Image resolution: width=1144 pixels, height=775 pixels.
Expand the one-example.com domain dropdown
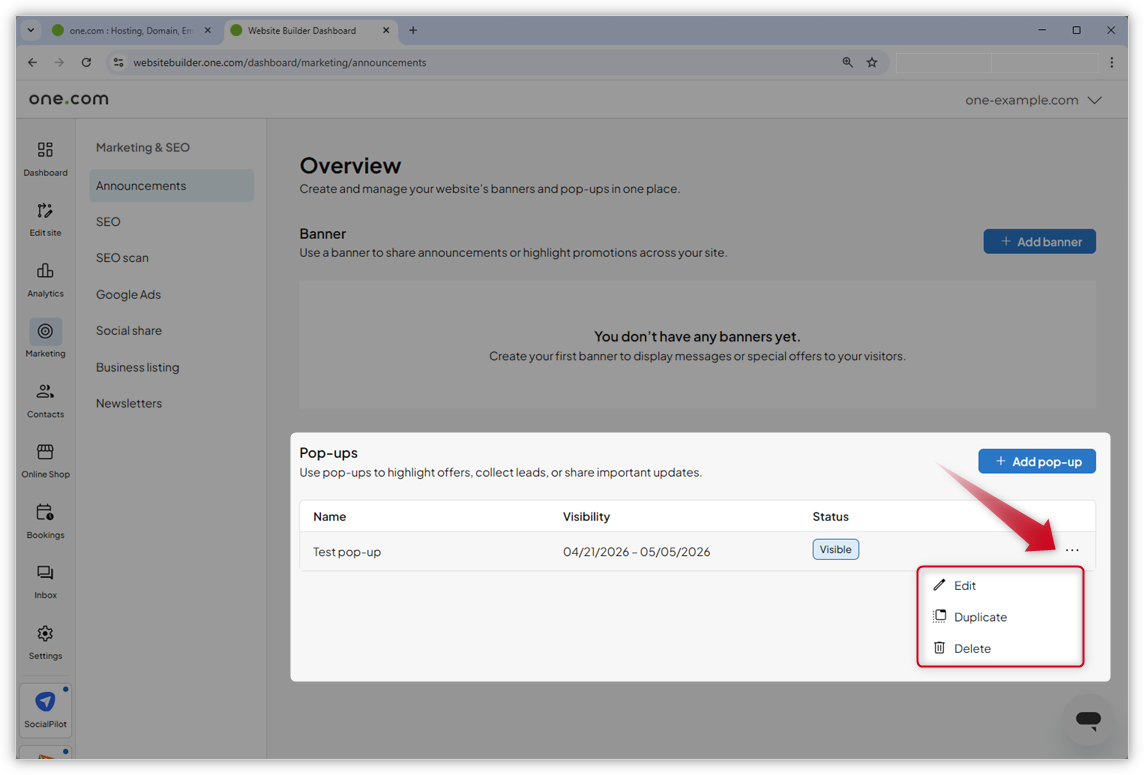click(x=1033, y=100)
